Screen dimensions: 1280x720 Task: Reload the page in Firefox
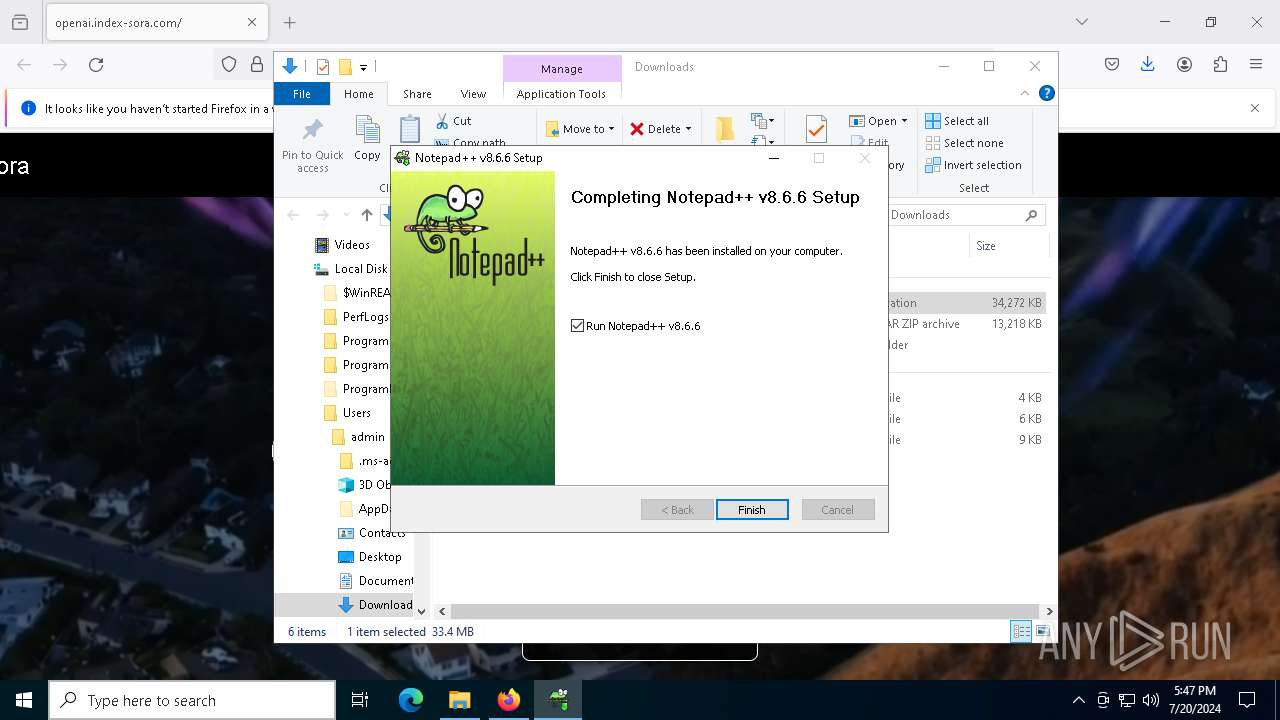(96, 65)
